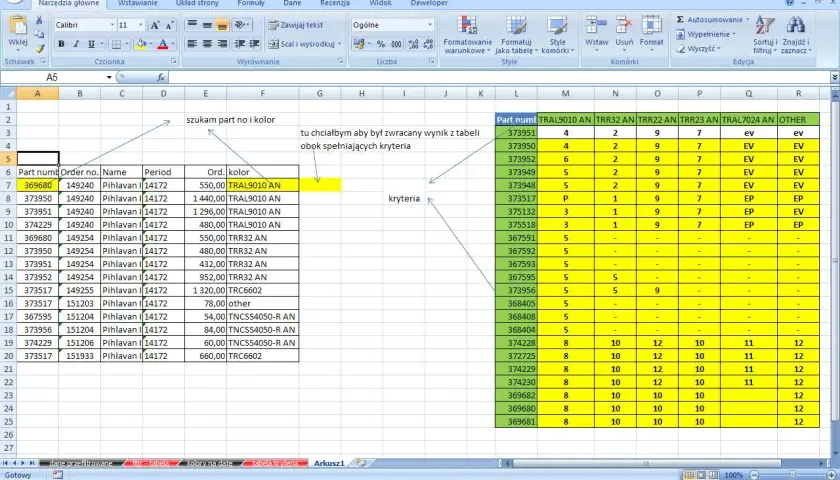Open the borders dropdown arrow
The width and height of the screenshot is (840, 480).
(128, 44)
